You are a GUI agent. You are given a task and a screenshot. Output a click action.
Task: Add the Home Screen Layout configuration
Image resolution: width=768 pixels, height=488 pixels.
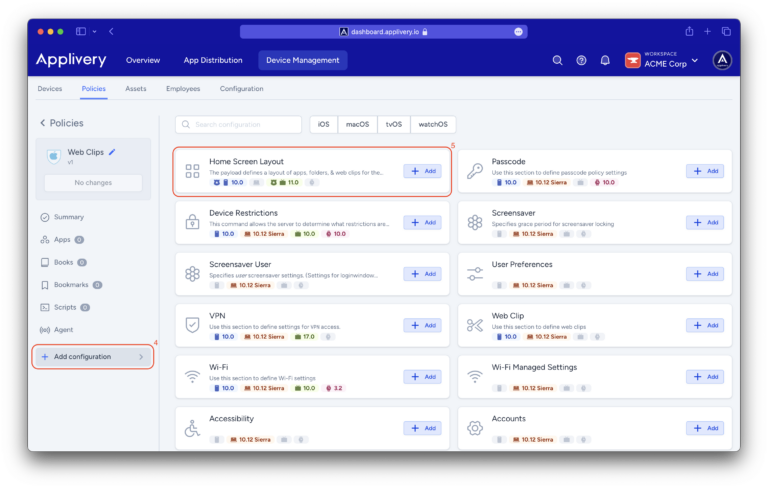[x=421, y=171]
